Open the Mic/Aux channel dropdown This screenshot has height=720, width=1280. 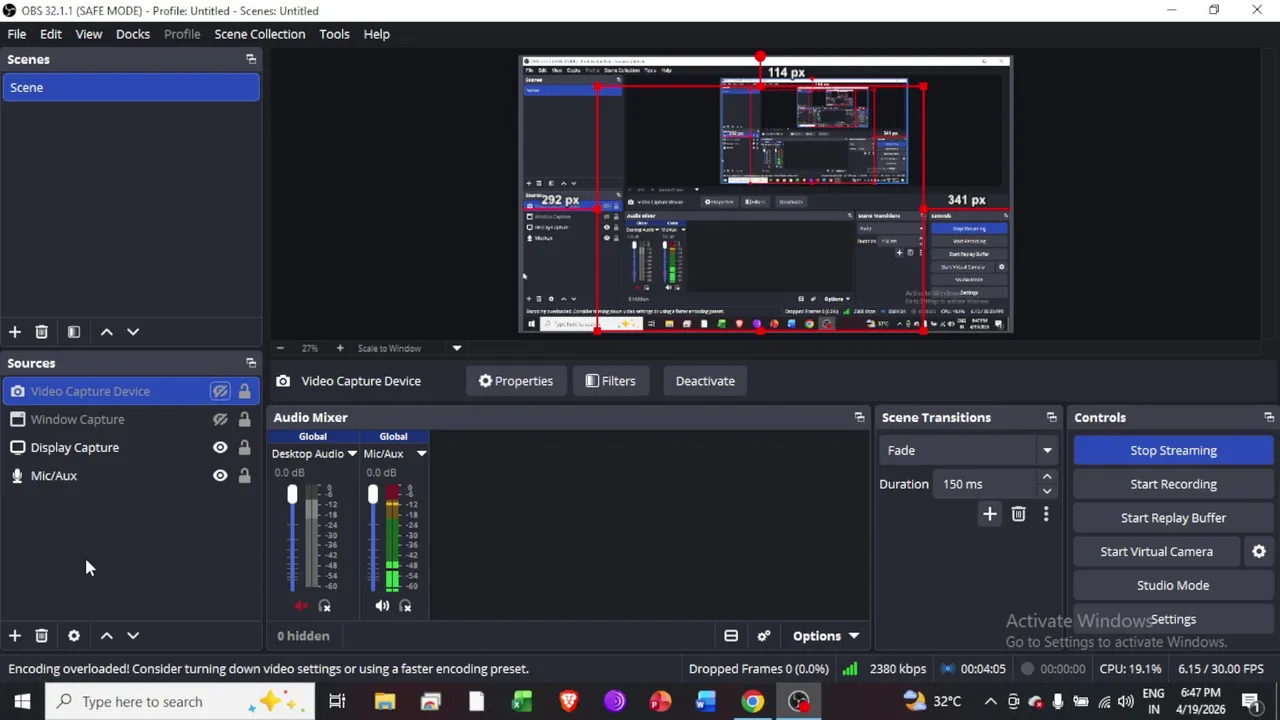coord(421,454)
